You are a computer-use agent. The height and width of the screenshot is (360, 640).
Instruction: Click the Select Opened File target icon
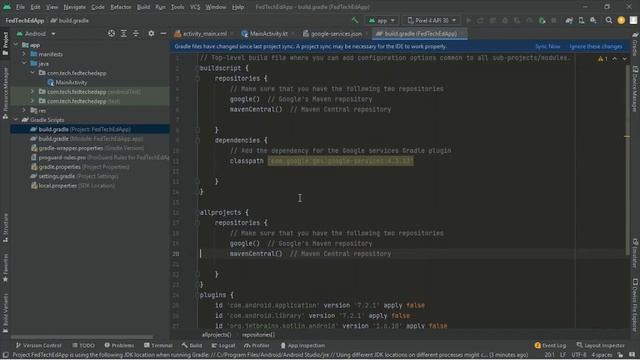[x=111, y=33]
